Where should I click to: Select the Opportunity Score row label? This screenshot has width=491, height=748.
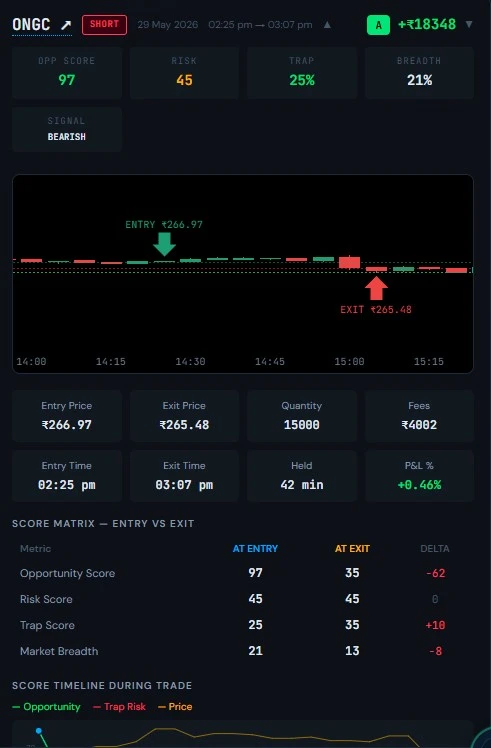click(x=67, y=573)
